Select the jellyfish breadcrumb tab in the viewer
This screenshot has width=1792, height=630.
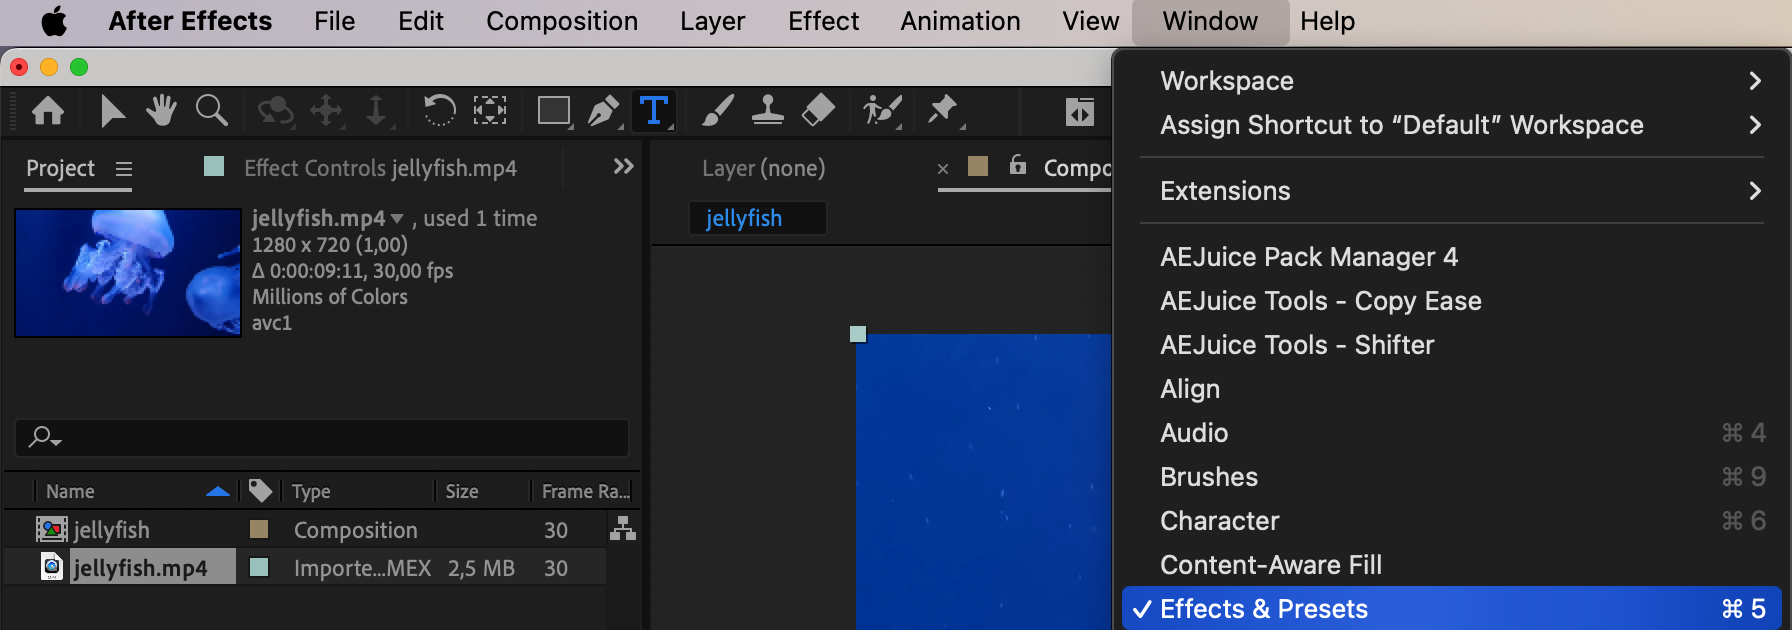pos(757,218)
